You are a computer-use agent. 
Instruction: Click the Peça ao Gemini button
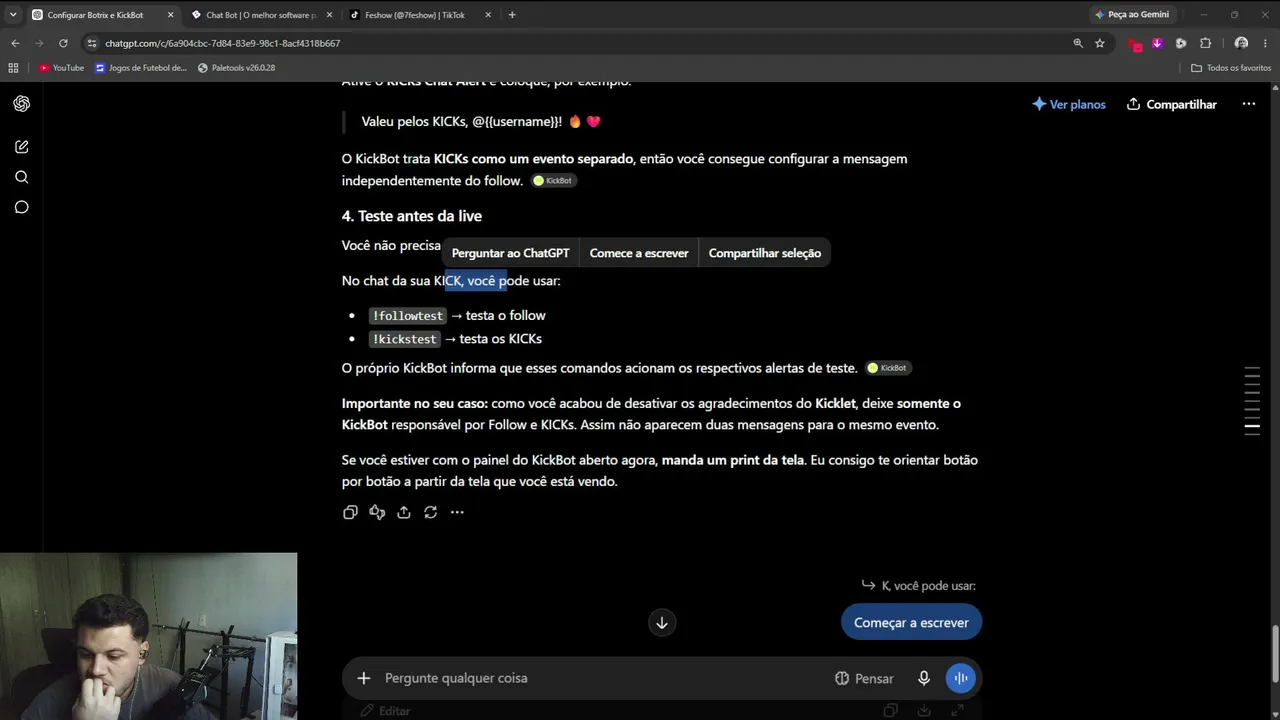pos(1132,15)
